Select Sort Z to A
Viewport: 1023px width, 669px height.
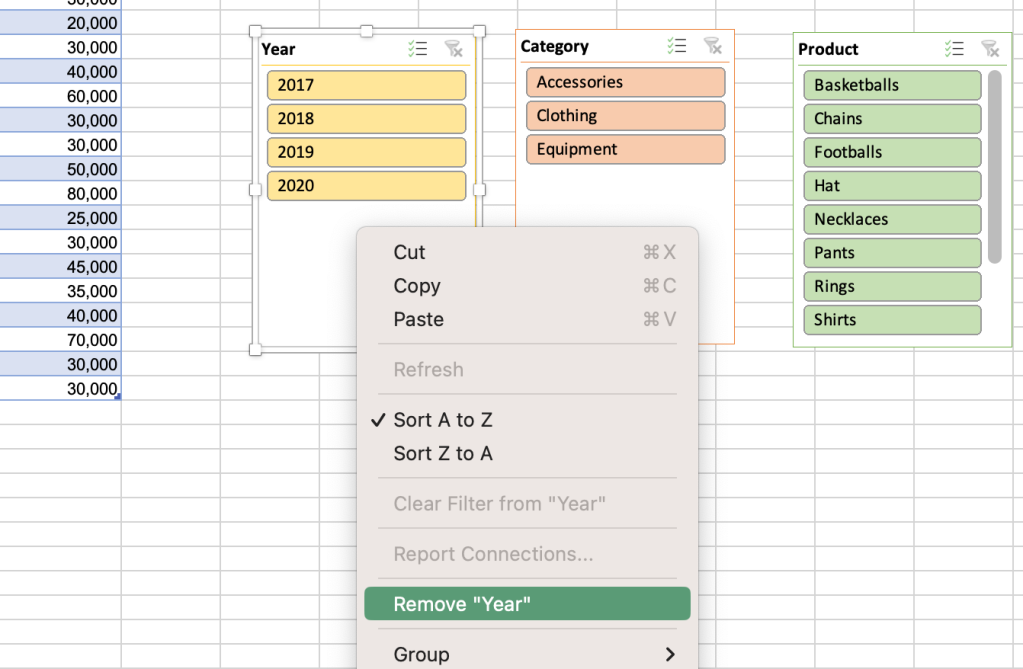coord(443,453)
